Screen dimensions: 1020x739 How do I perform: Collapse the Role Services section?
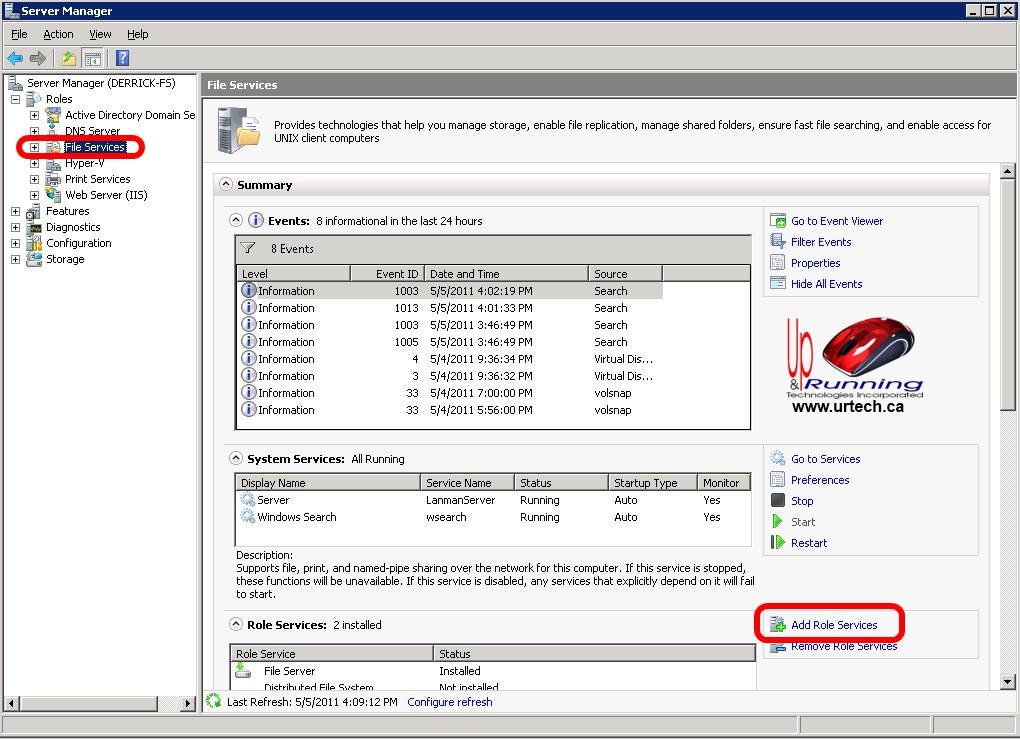pos(236,625)
